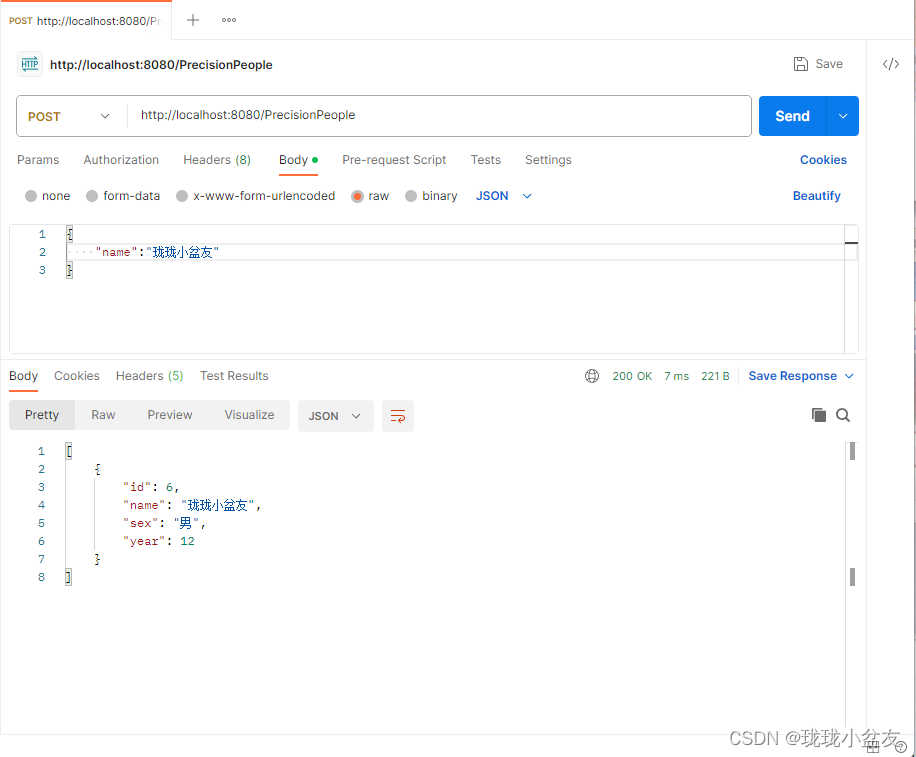Toggle line wrapping in the response viewer
916x757 pixels.
pyautogui.click(x=398, y=415)
